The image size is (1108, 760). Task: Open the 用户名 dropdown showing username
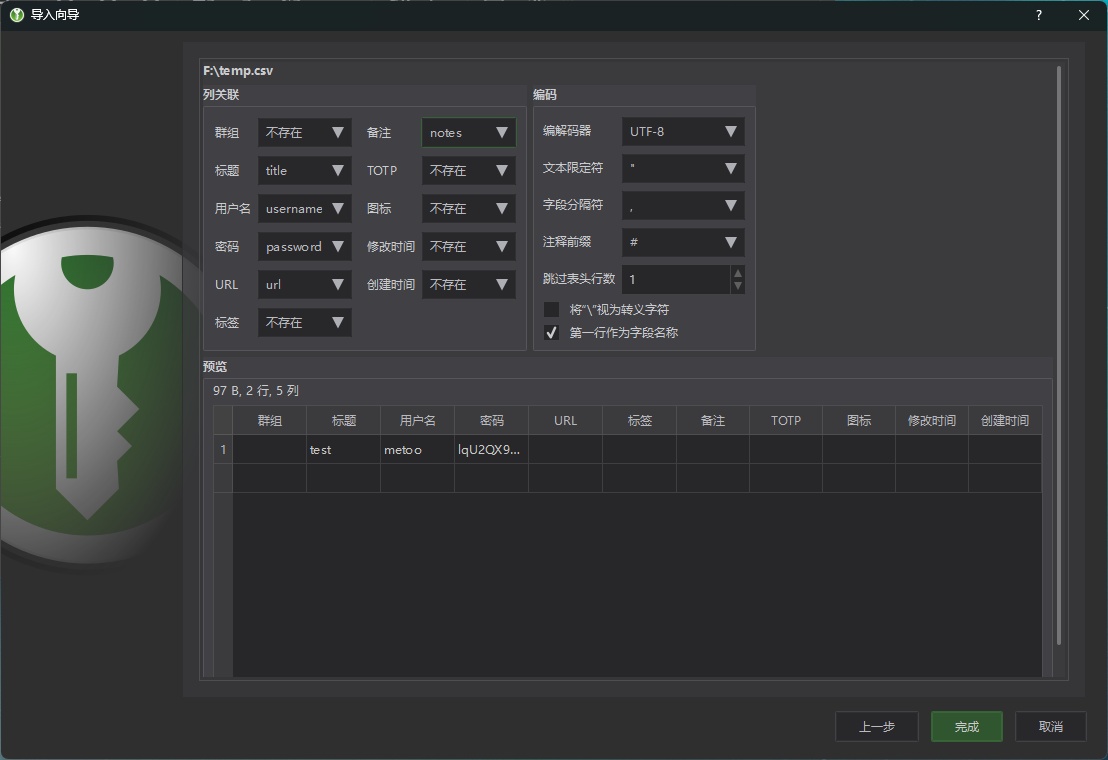(x=304, y=208)
